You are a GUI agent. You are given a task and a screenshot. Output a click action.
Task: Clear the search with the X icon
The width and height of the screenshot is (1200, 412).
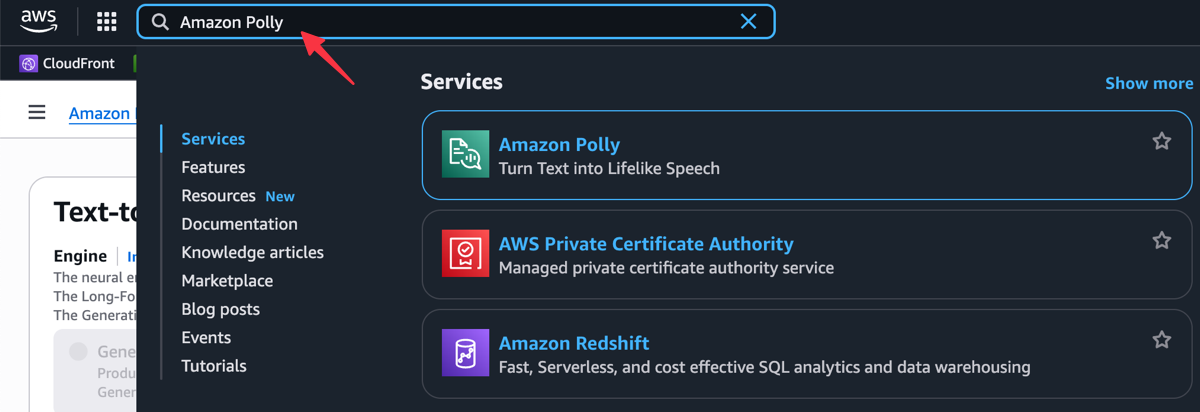pyautogui.click(x=748, y=22)
